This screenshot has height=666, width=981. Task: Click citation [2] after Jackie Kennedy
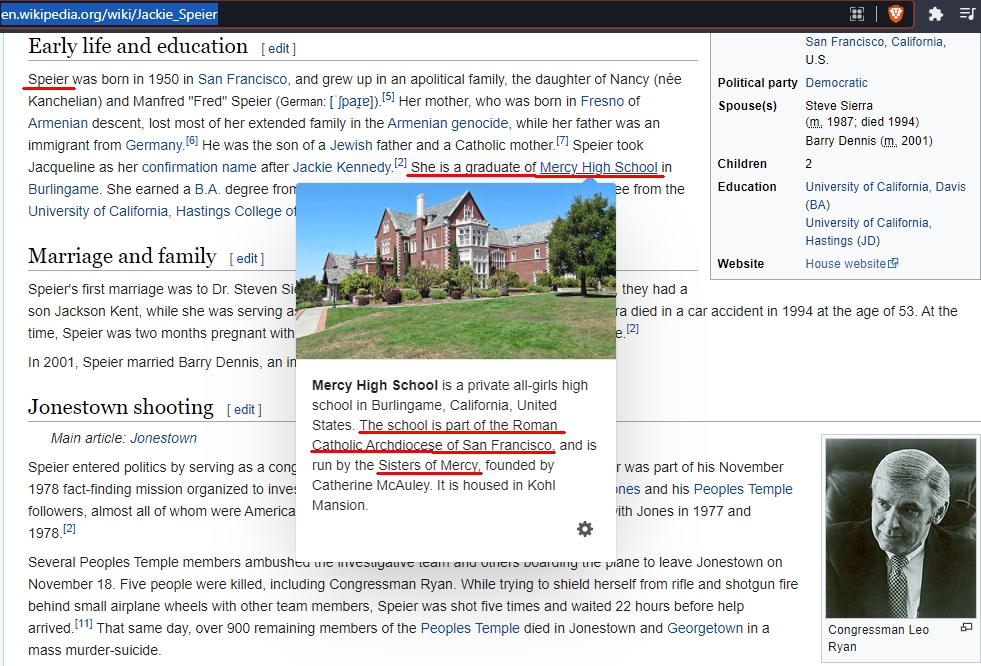[x=400, y=163]
